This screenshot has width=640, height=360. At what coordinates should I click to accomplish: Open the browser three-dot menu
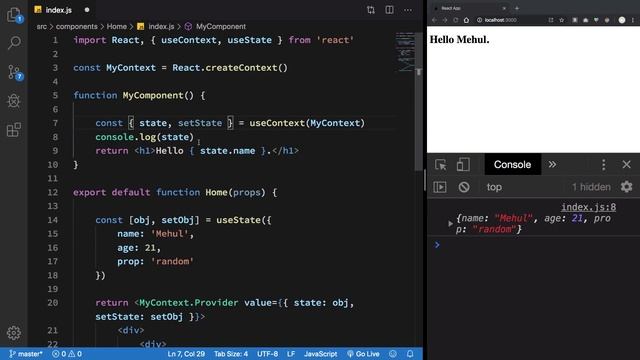[x=633, y=20]
